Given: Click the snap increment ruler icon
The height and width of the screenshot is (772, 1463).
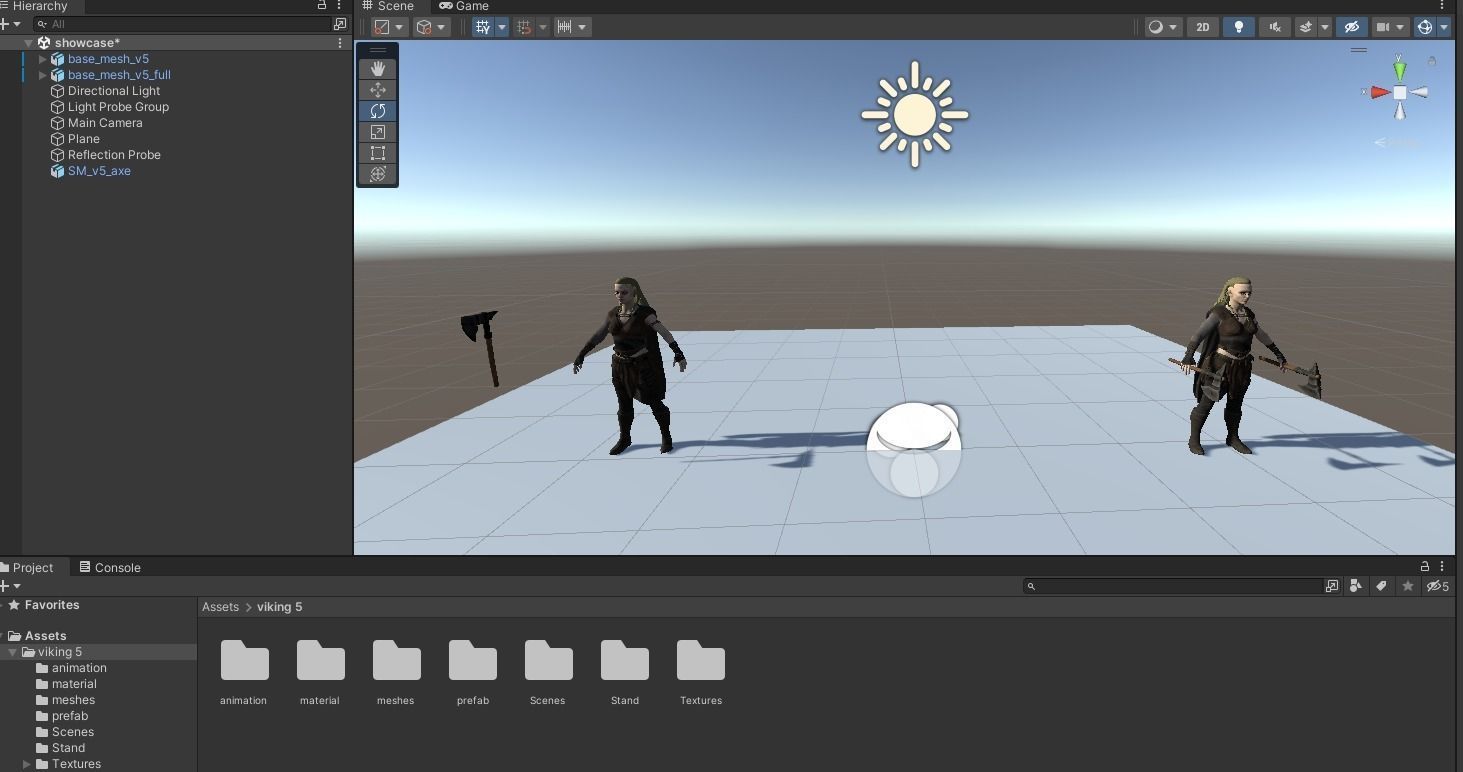Looking at the screenshot, I should coord(565,27).
